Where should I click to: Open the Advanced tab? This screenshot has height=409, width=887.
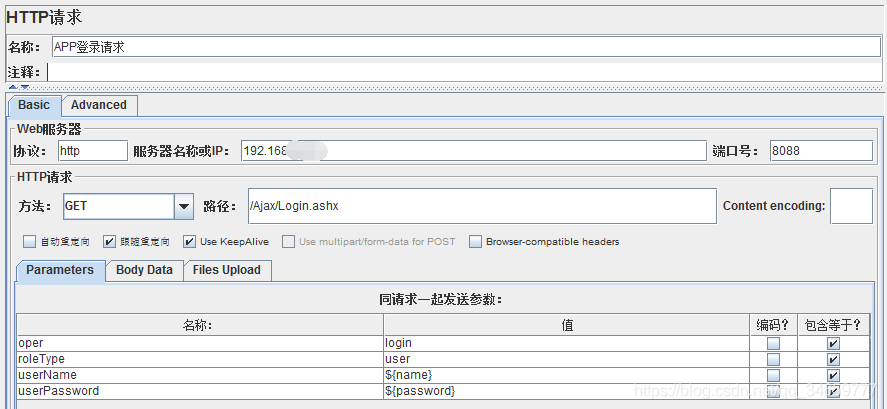point(99,105)
